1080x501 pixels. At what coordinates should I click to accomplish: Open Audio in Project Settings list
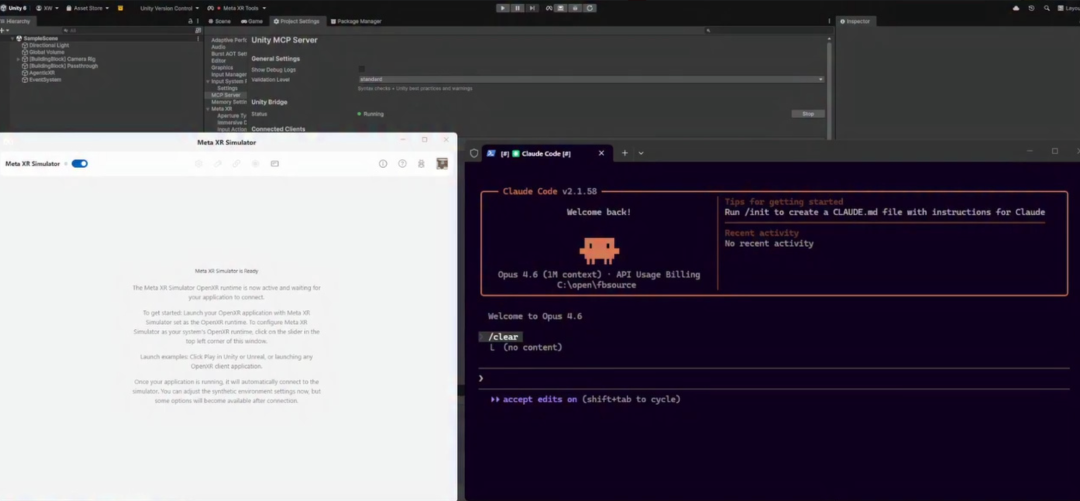218,47
